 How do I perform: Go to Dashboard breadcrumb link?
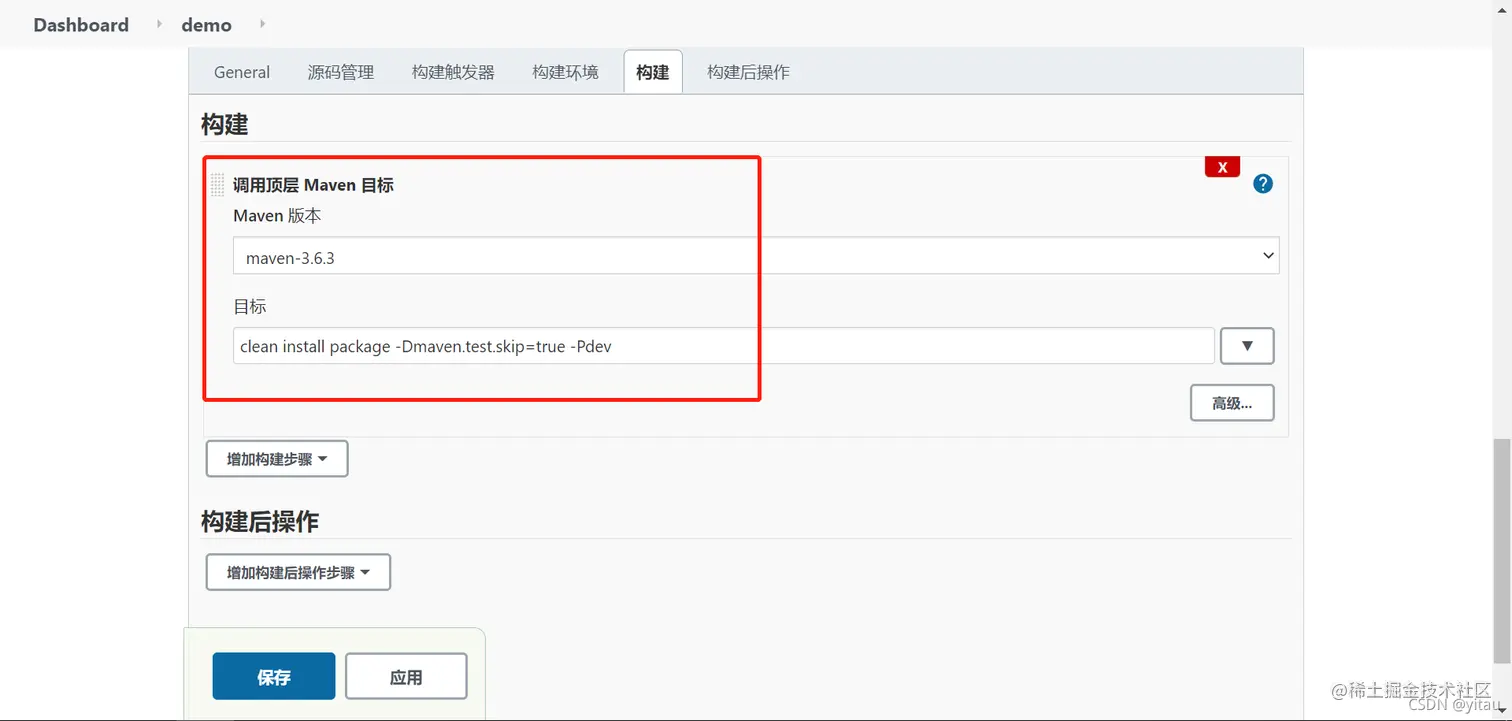[81, 25]
